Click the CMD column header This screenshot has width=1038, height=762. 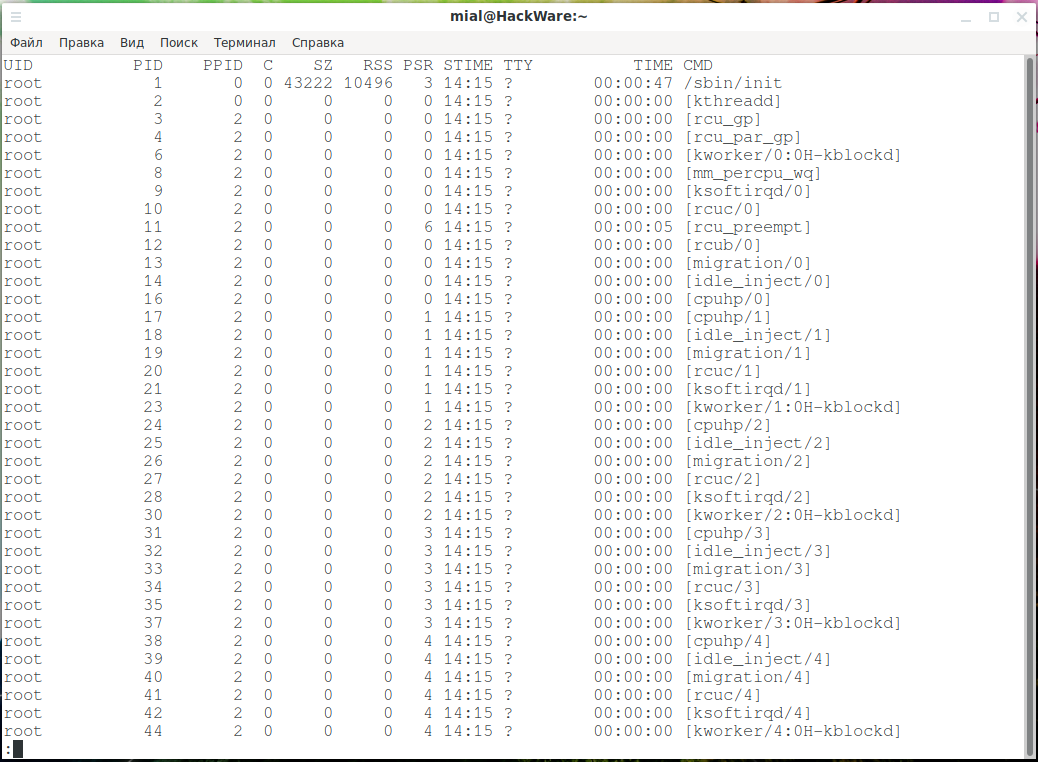click(x=698, y=65)
